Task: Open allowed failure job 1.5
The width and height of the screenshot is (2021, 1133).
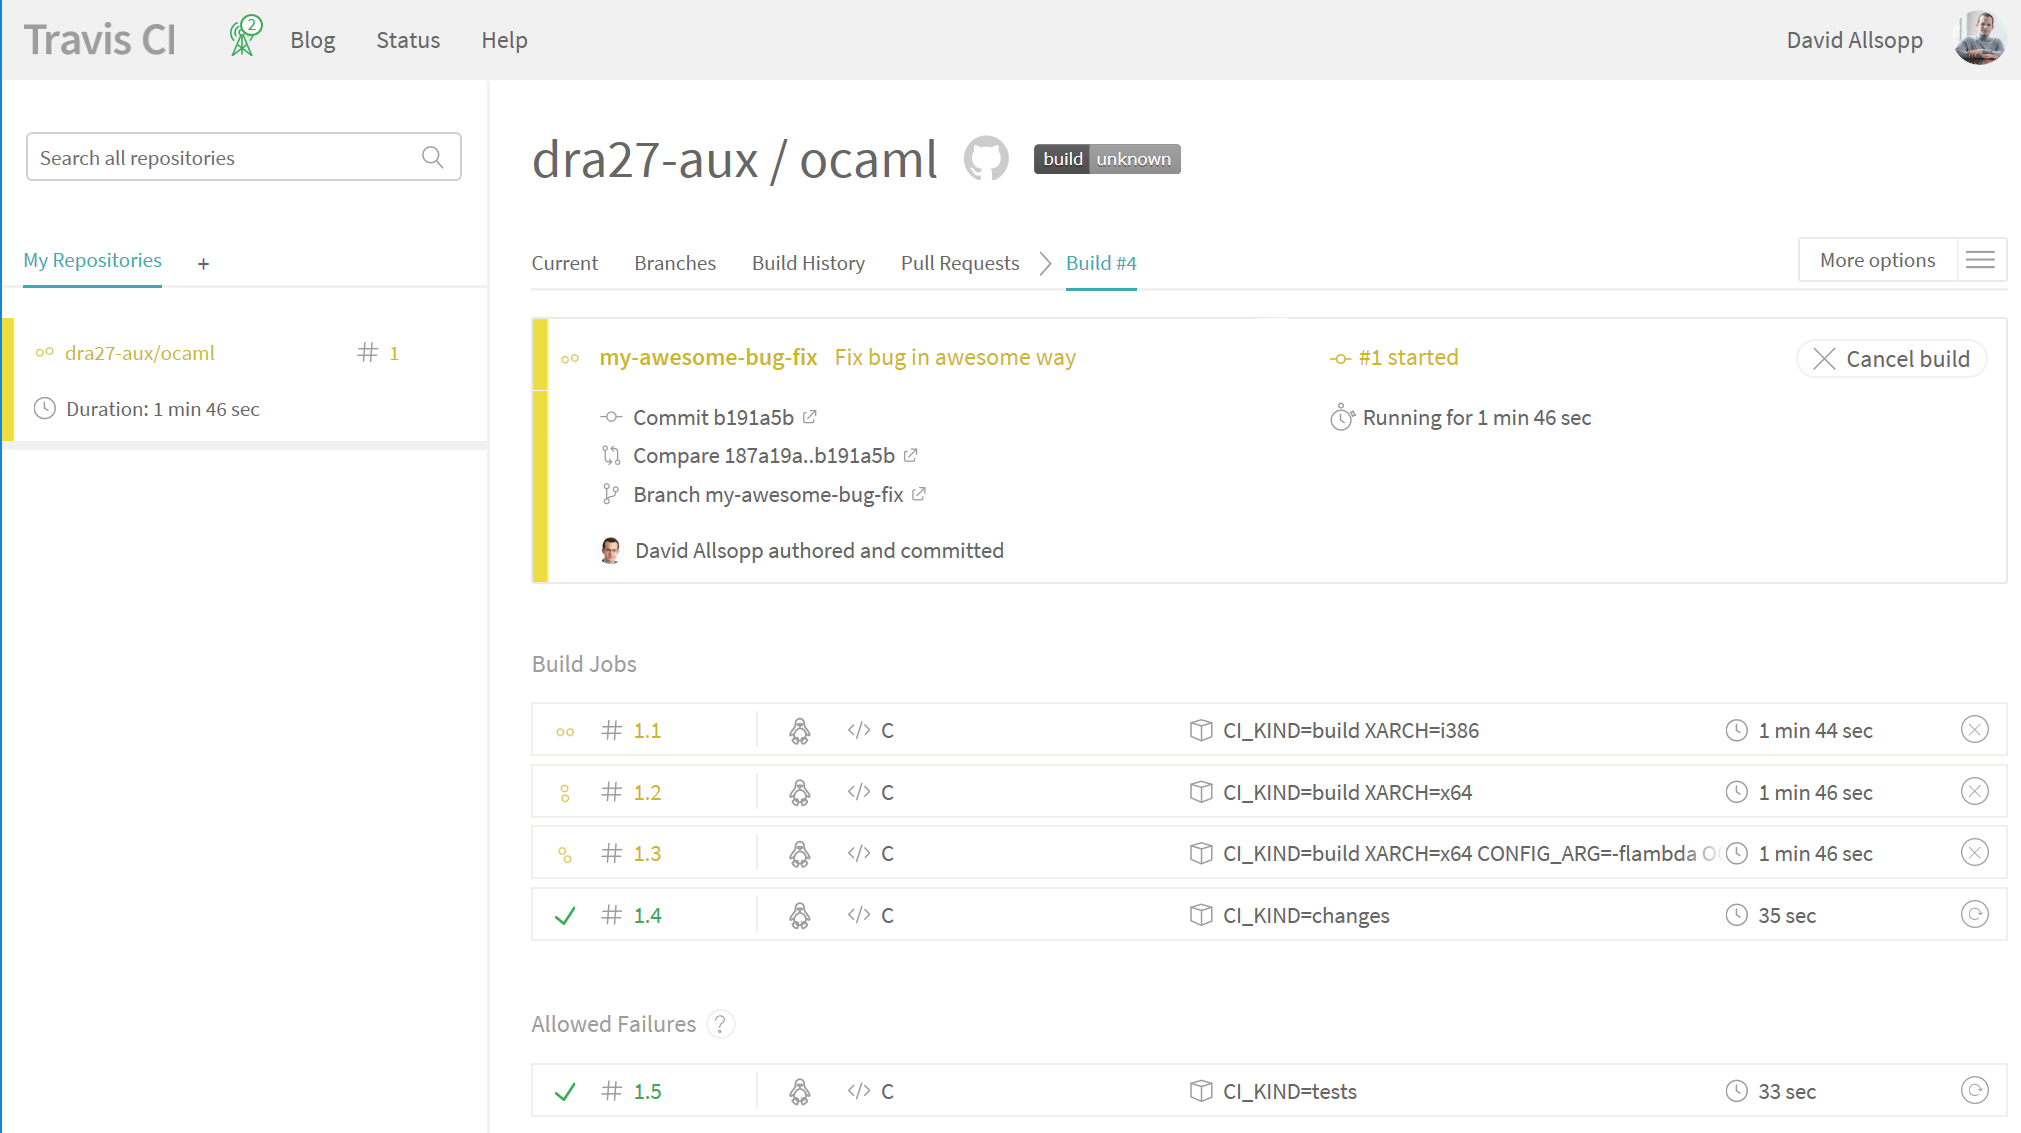Action: point(647,1092)
